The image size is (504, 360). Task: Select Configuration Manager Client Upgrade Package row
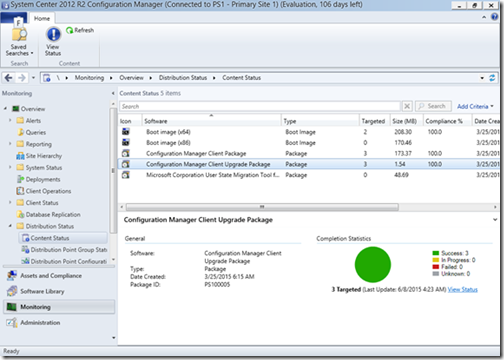coord(309,164)
